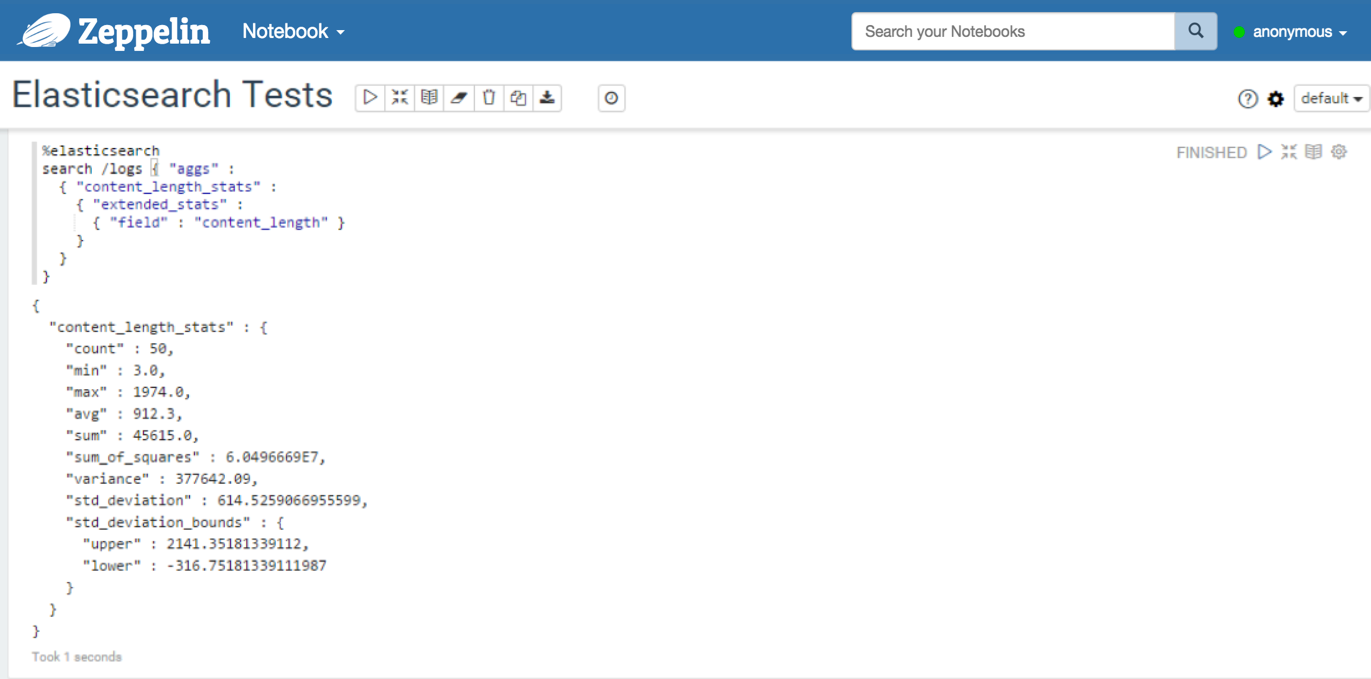1371x679 pixels.
Task: Clear all output with the eraser icon
Action: coord(459,98)
